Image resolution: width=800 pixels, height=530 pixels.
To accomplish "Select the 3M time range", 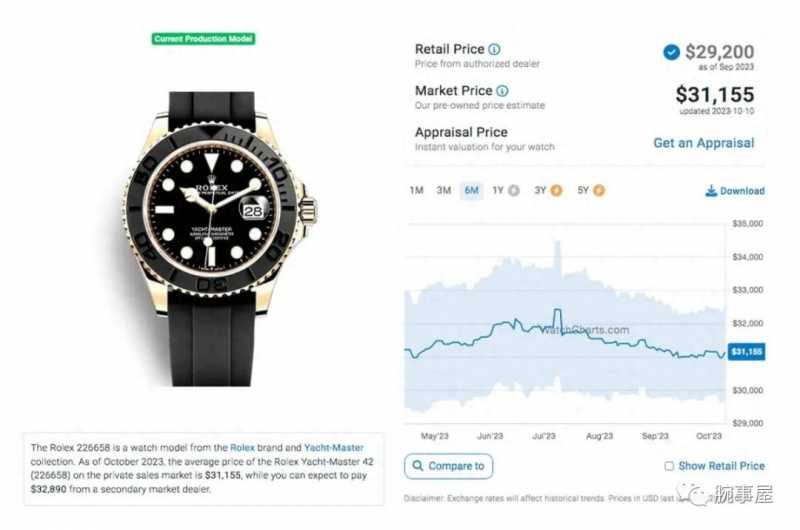I will tap(443, 191).
